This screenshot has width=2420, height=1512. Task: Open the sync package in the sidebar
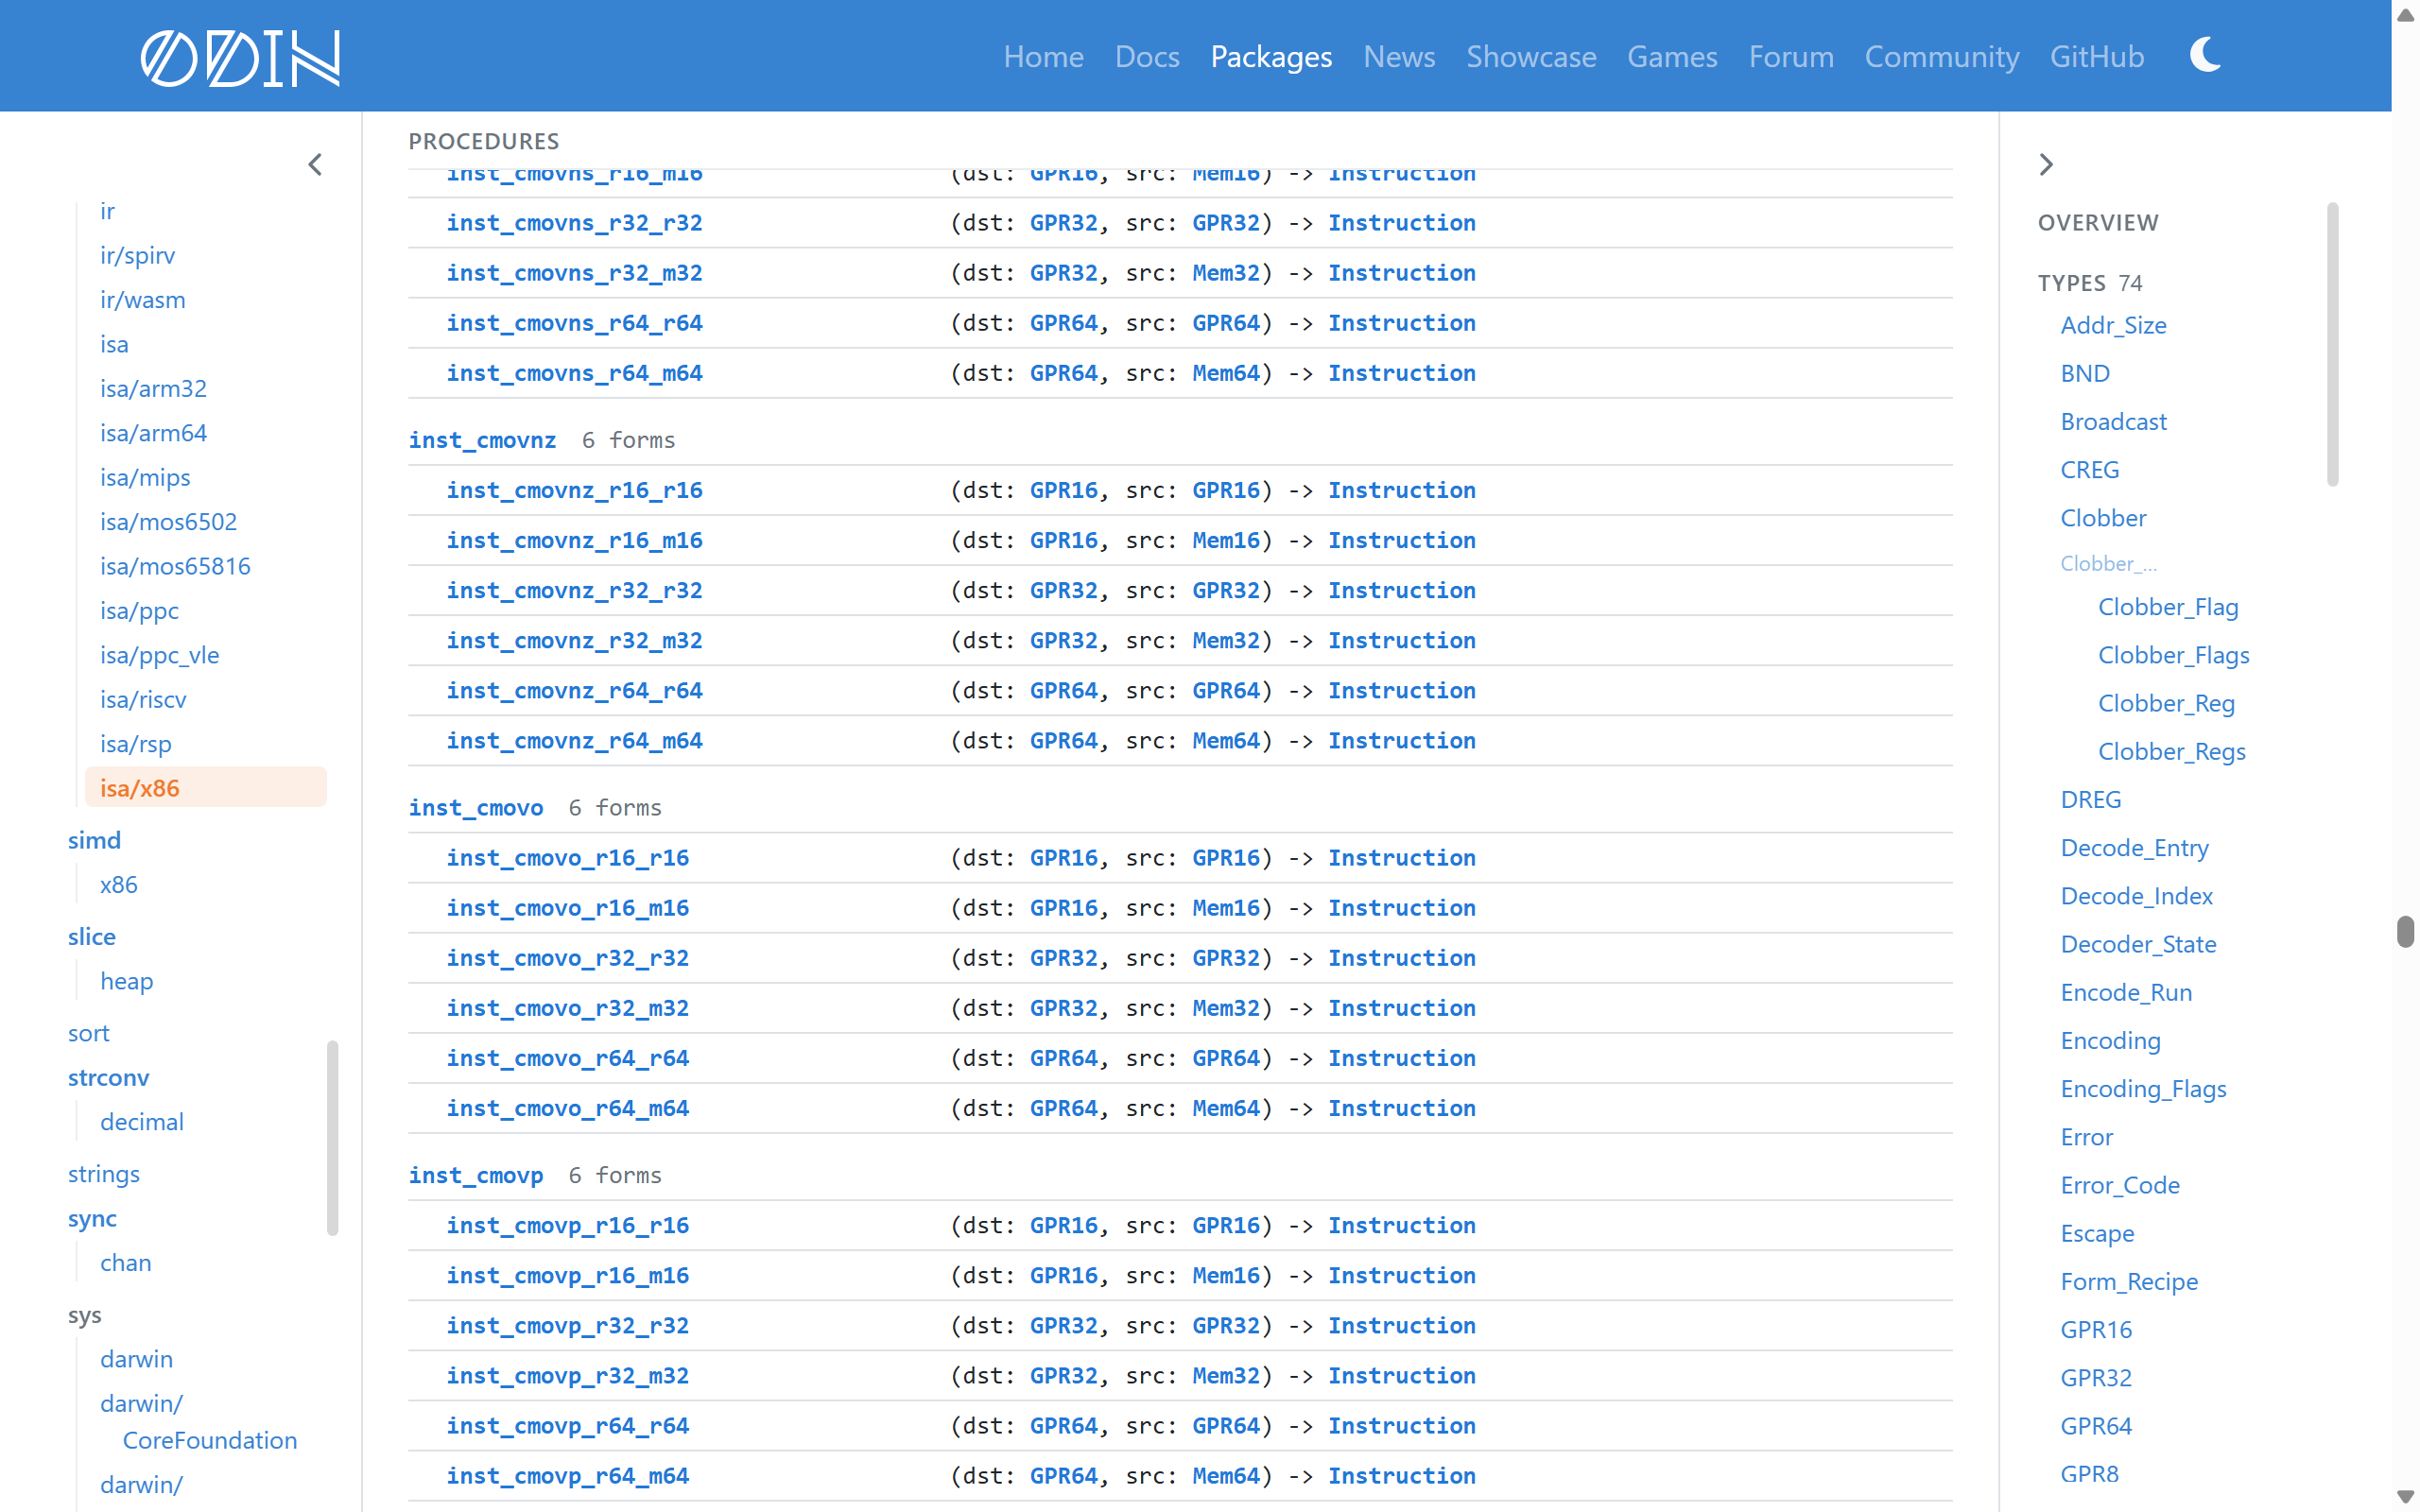tap(92, 1218)
